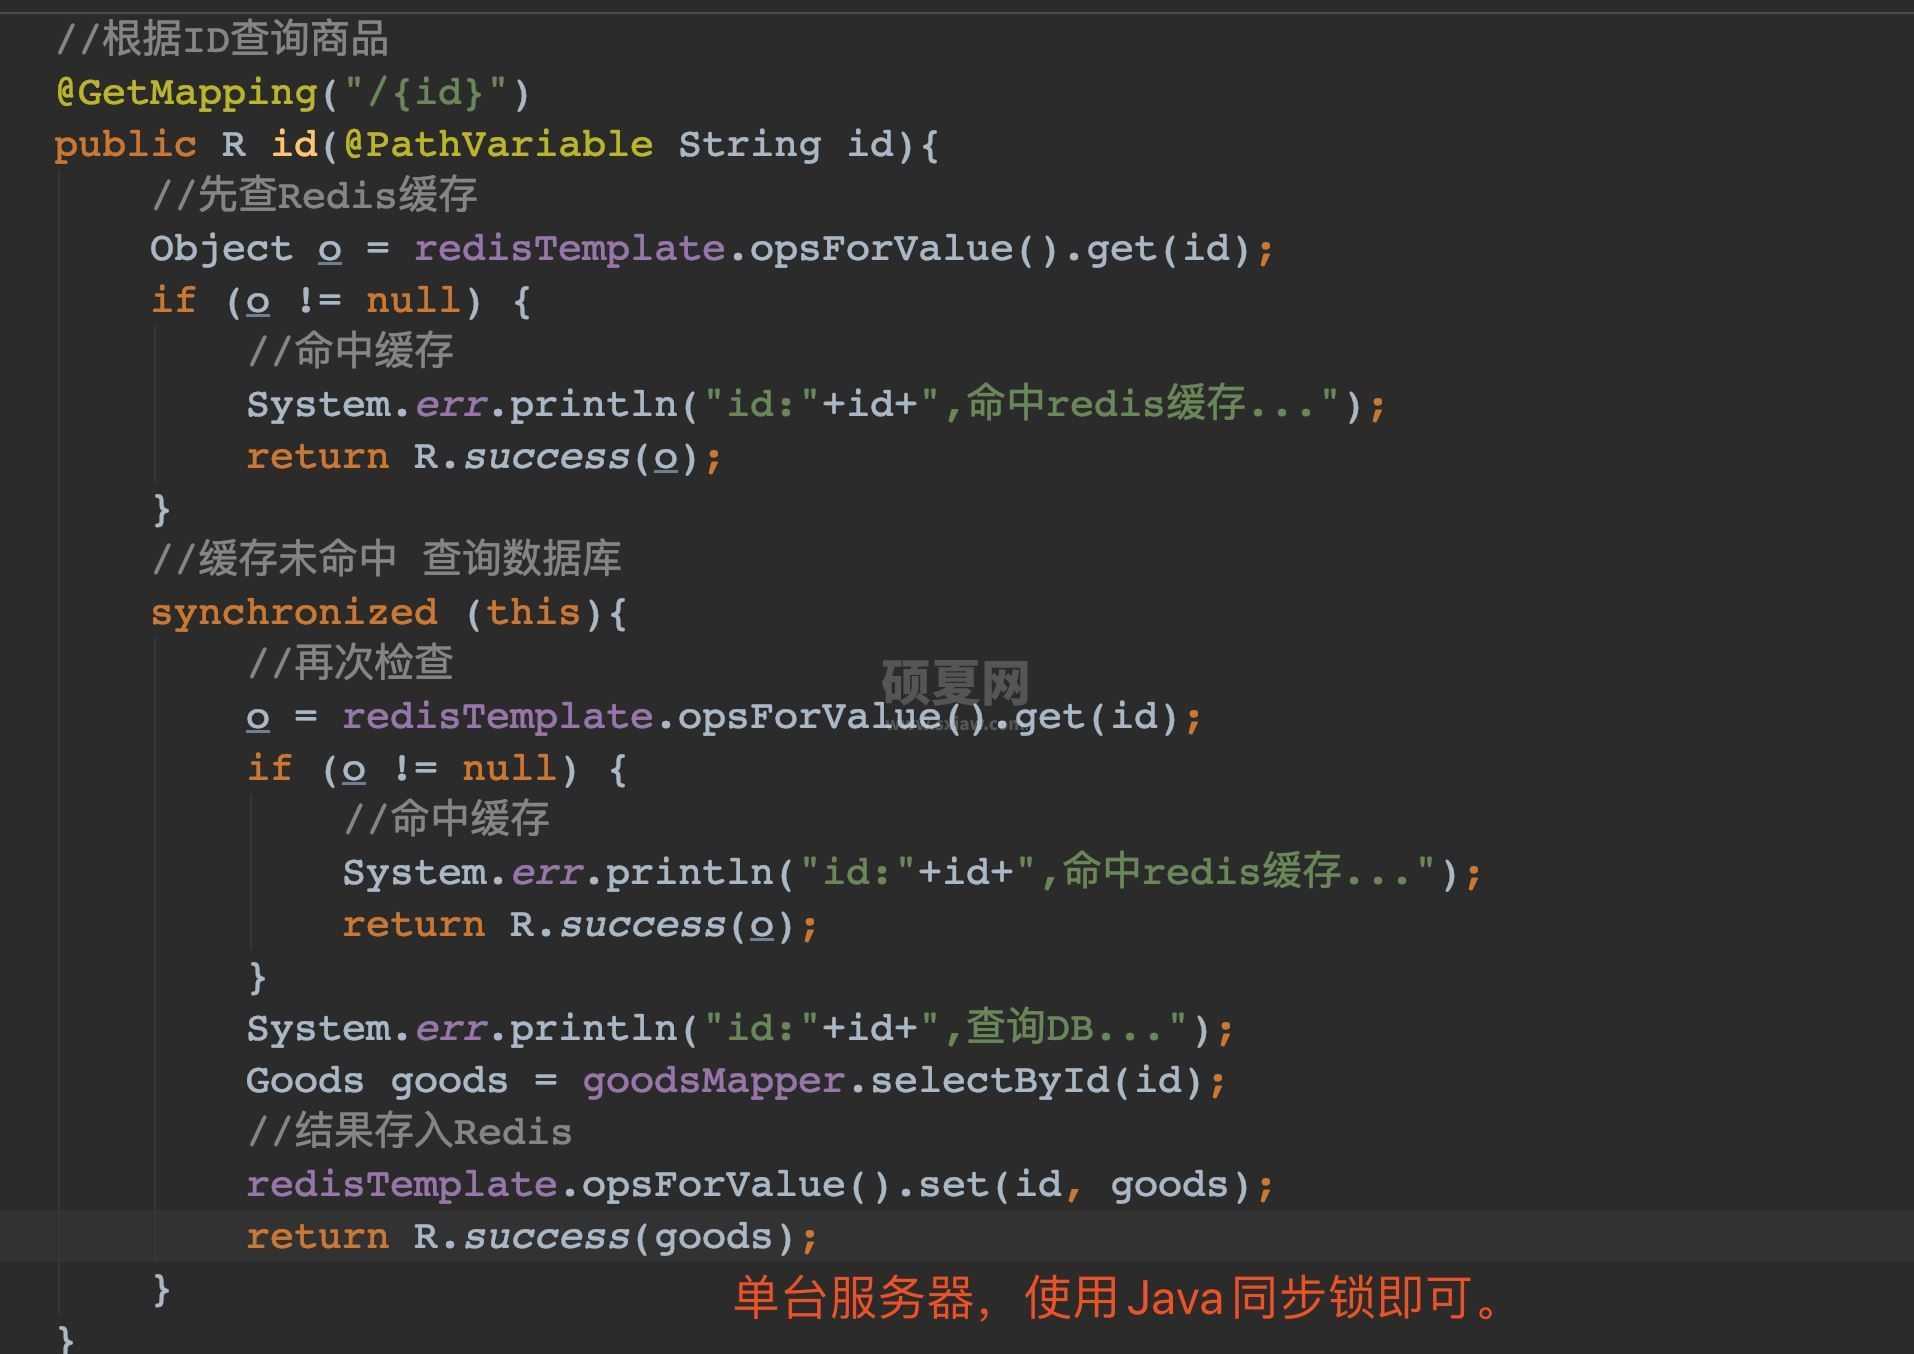Click the "return R.success(goods);" line
This screenshot has height=1354, width=1914.
click(532, 1237)
